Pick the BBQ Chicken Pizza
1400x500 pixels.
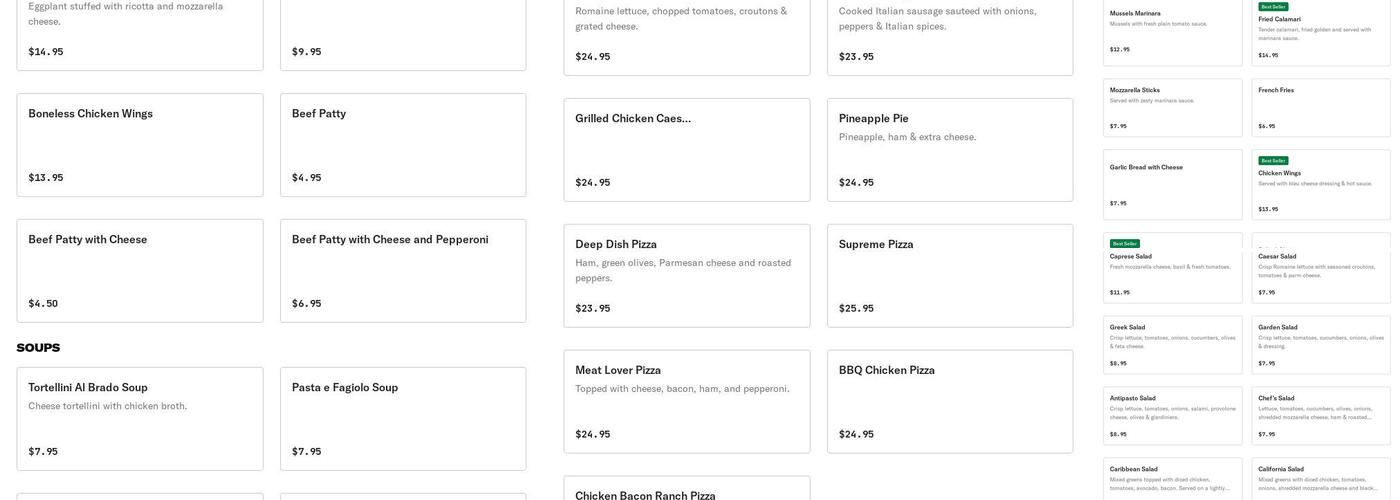[950, 401]
